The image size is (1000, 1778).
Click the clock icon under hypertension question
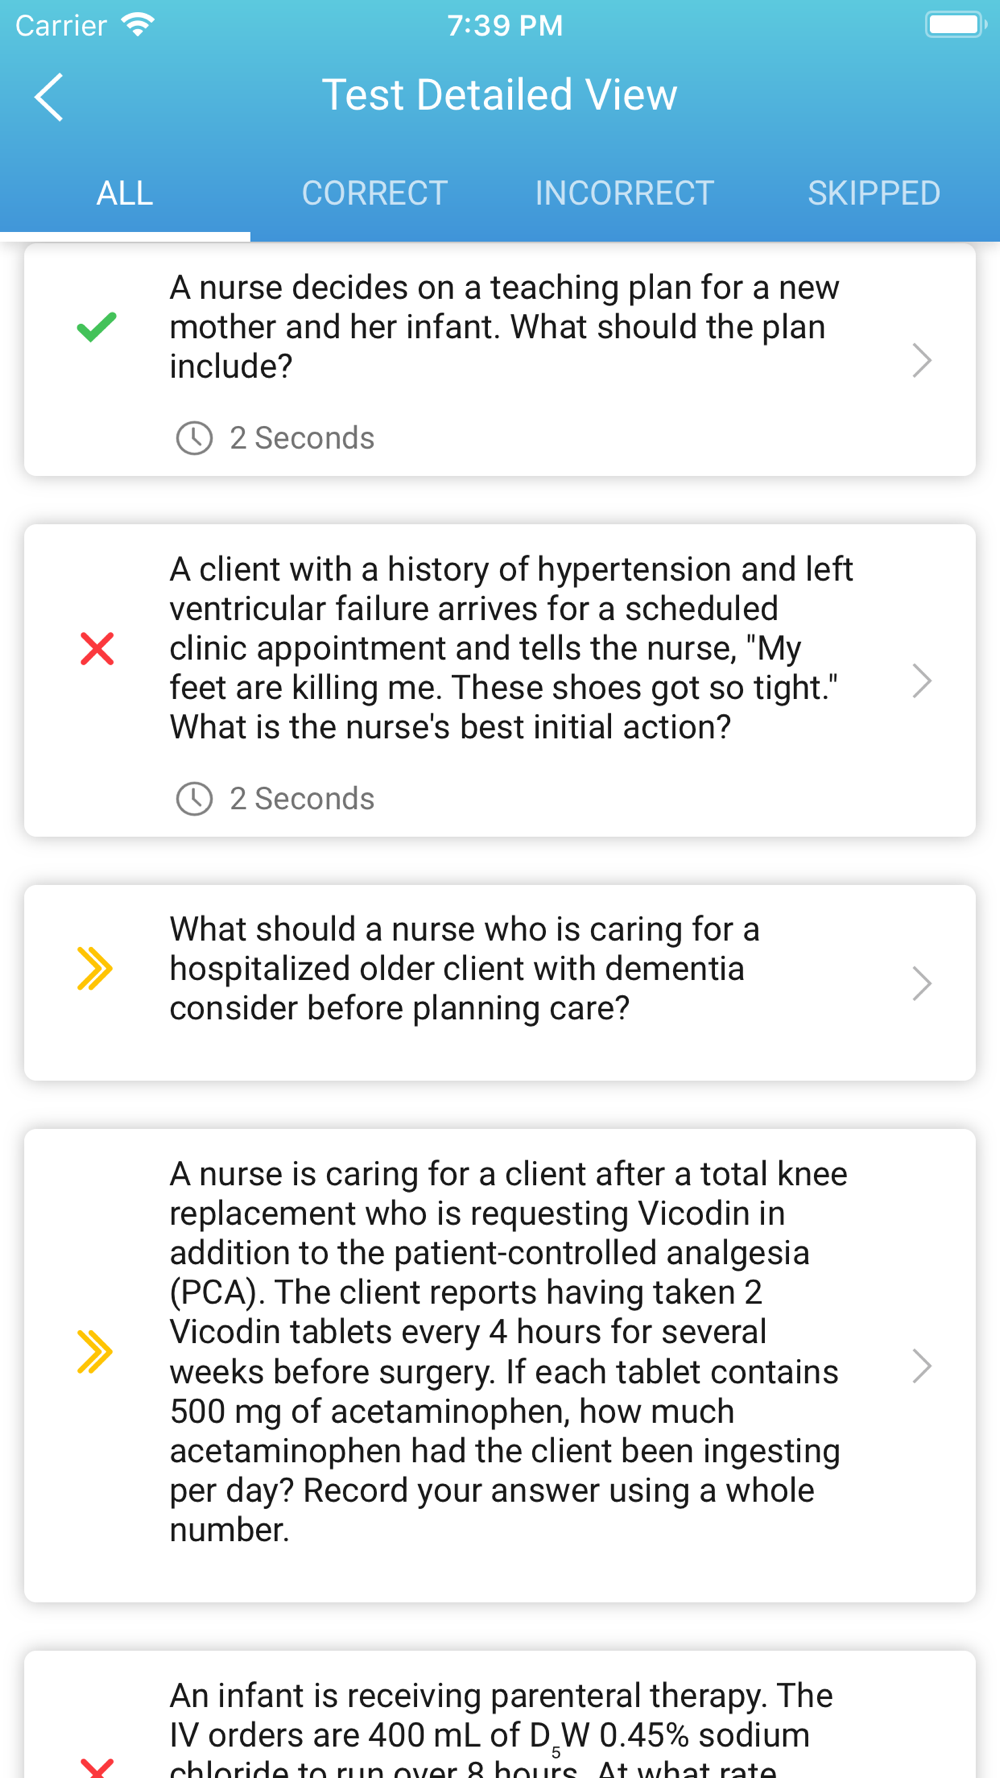coord(194,799)
